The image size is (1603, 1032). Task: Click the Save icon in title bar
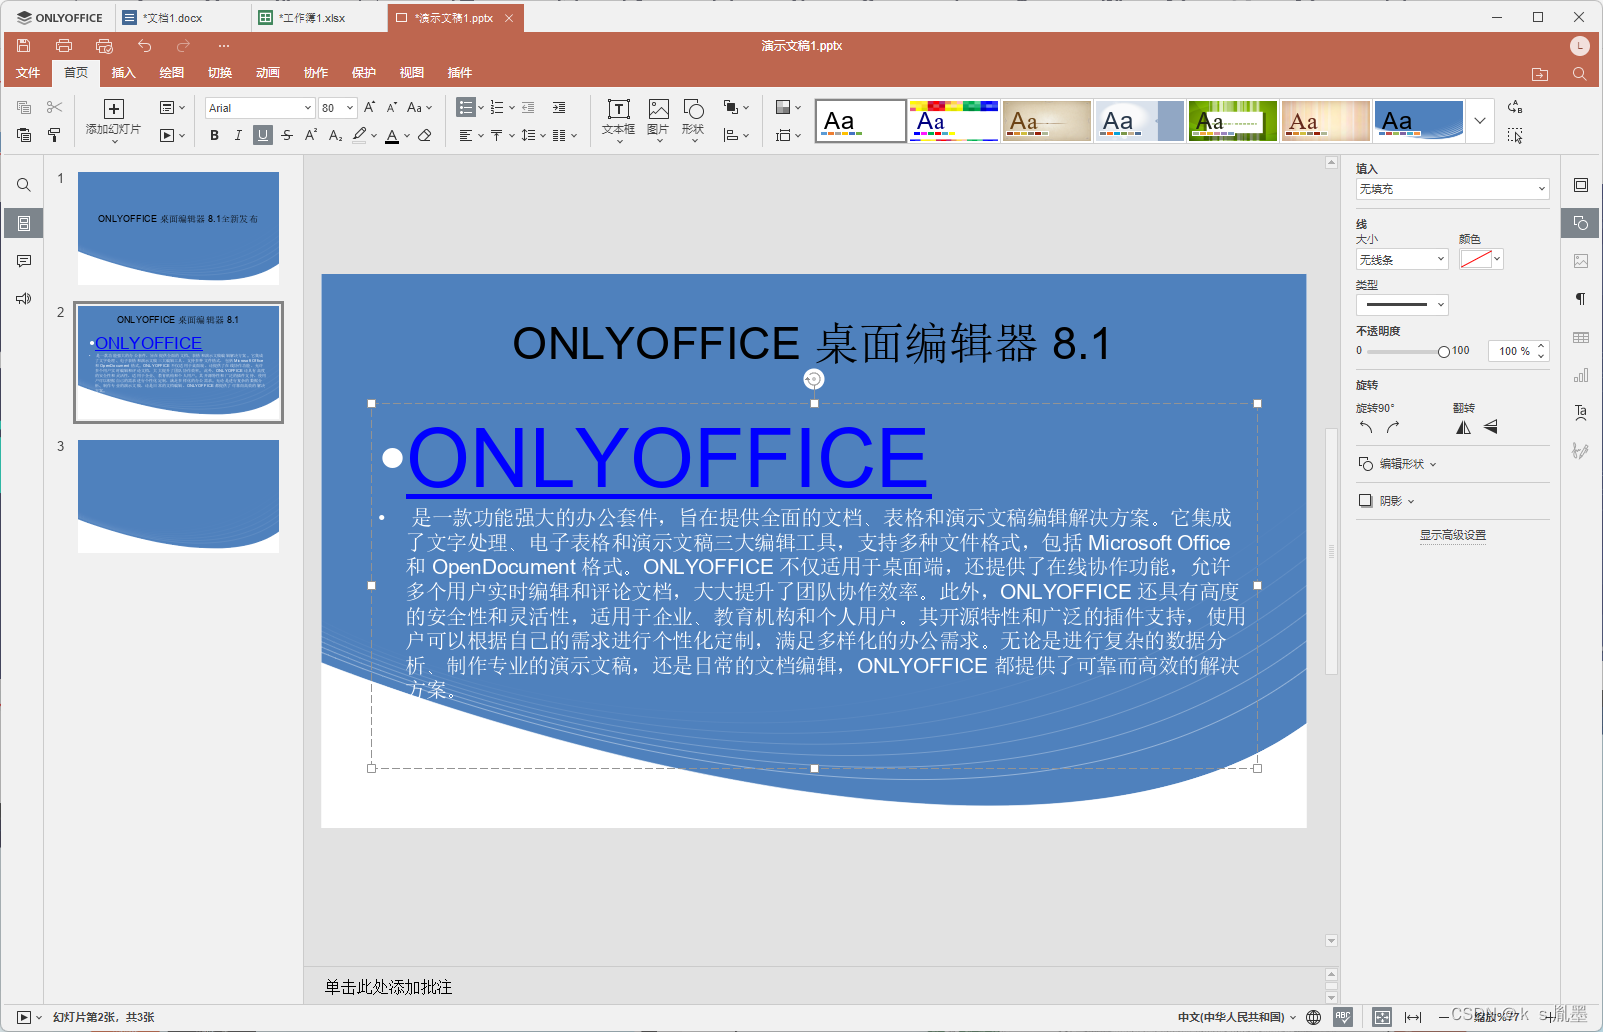24,45
